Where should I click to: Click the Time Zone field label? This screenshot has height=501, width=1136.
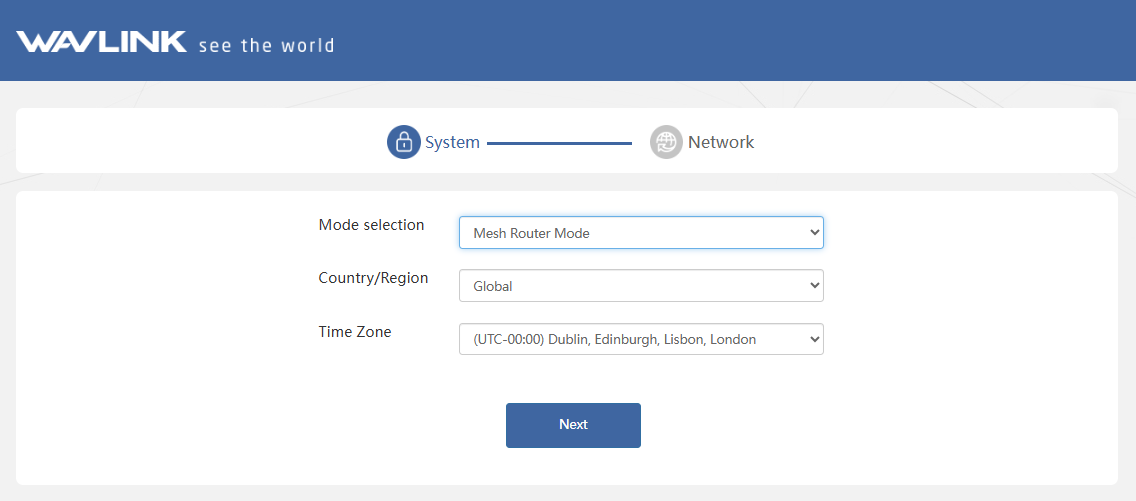tap(355, 332)
